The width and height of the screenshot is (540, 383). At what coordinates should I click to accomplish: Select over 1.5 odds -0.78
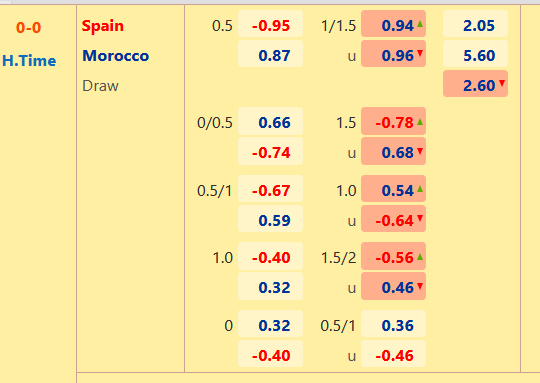(x=393, y=121)
